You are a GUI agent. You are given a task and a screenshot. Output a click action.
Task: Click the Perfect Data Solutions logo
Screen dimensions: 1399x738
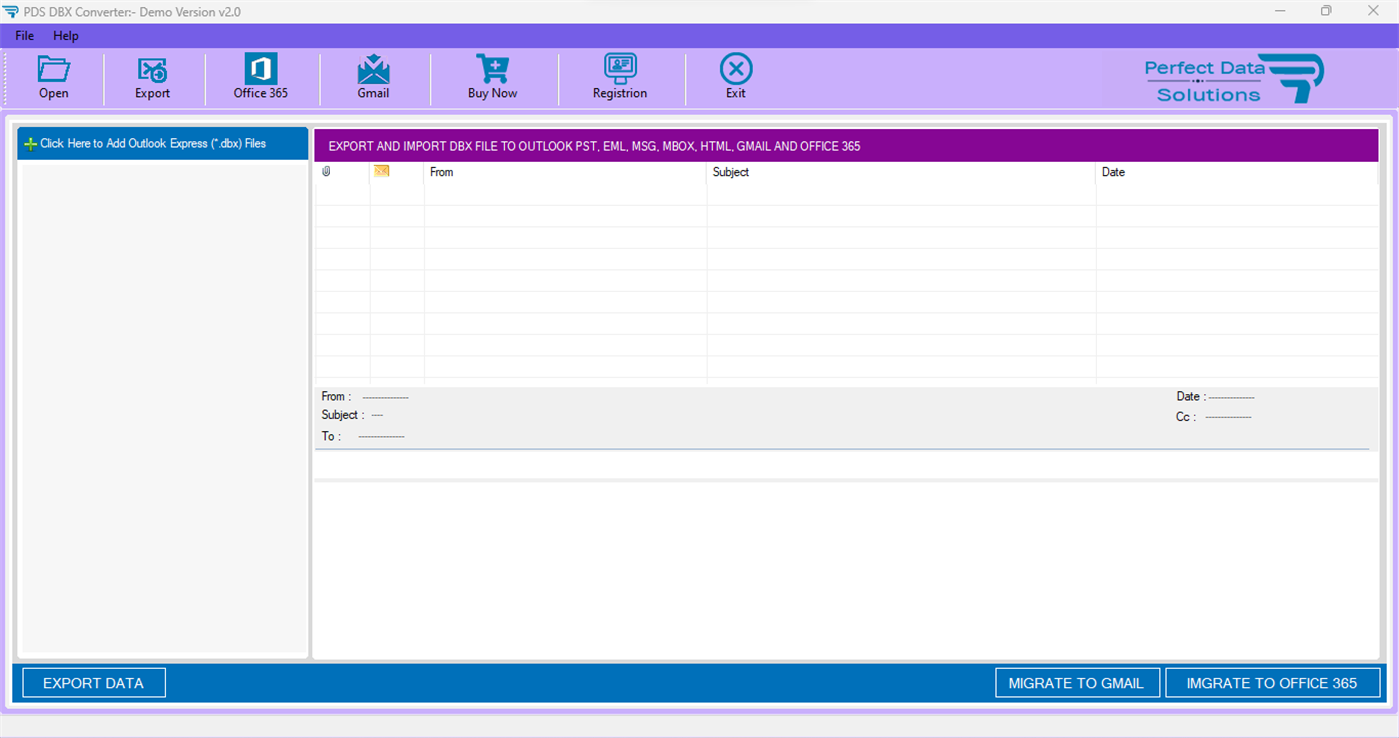click(1234, 77)
